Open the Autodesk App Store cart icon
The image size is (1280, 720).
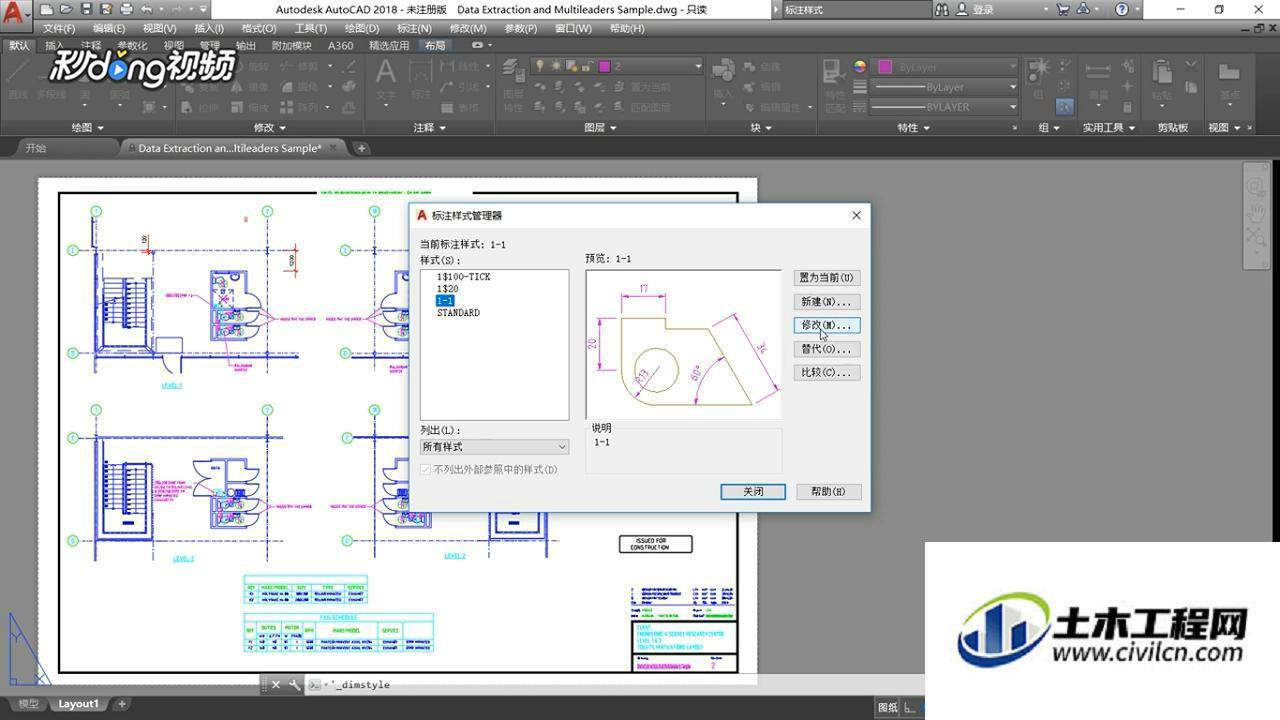1062,9
